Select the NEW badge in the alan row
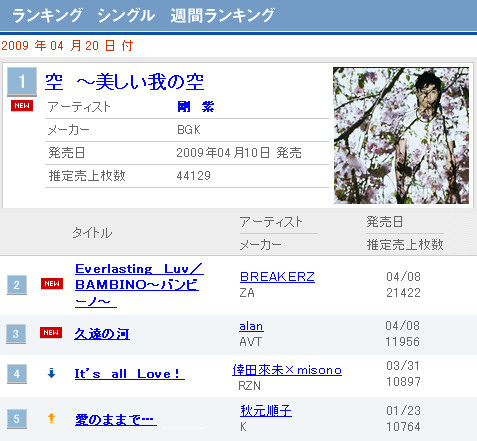 [x=51, y=333]
